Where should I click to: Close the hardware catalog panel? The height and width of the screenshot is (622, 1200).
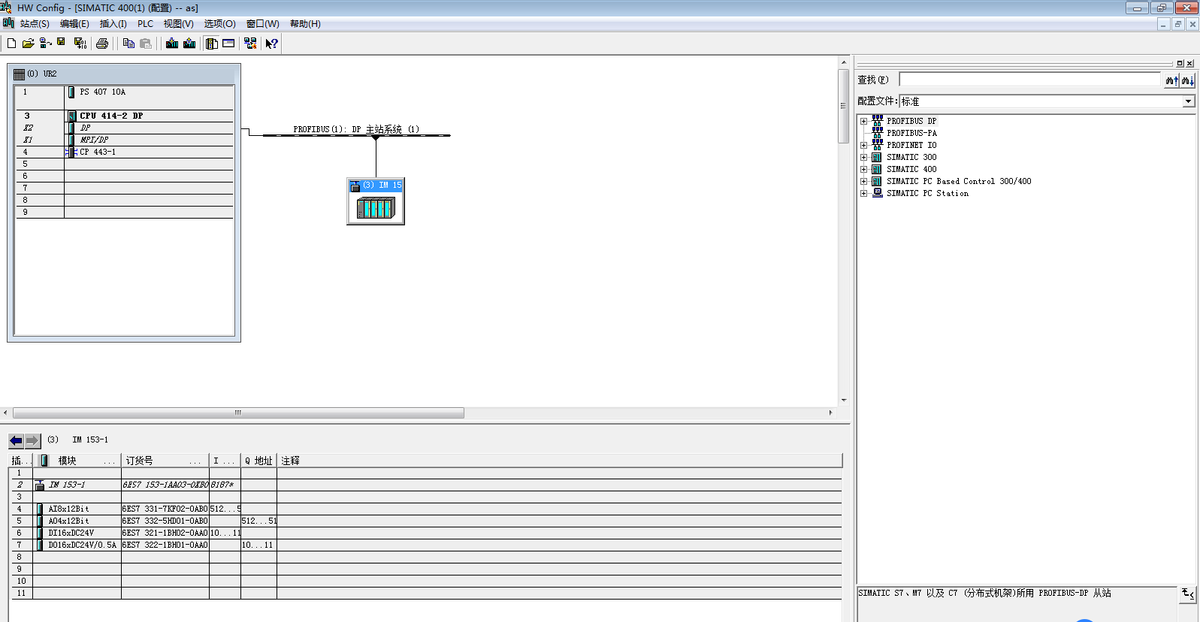pos(1189,63)
